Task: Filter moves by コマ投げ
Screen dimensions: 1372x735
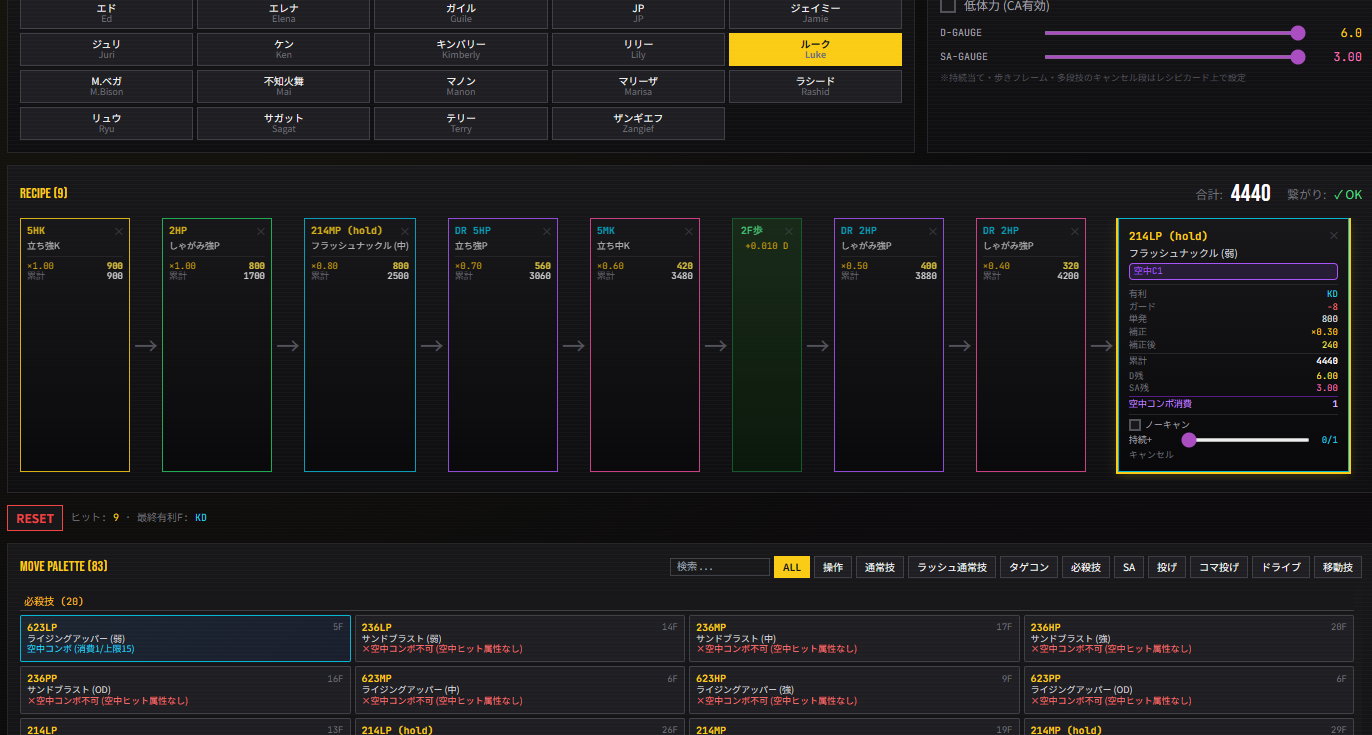Action: [x=1219, y=567]
